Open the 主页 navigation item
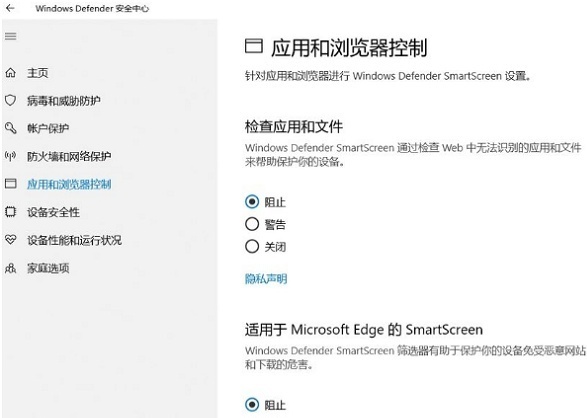 click(x=37, y=73)
